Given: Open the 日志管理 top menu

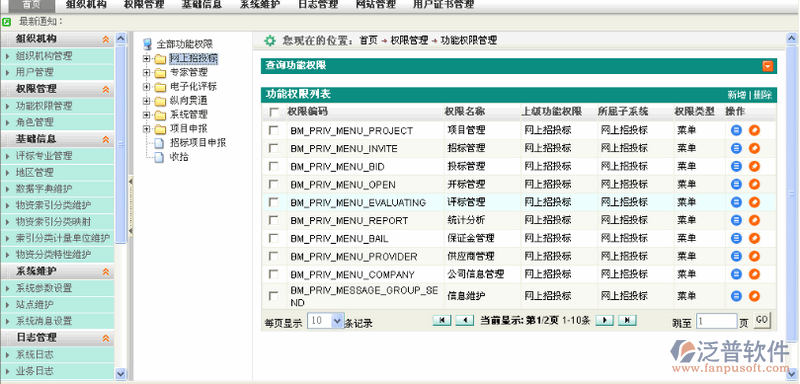Looking at the screenshot, I should pyautogui.click(x=318, y=5).
